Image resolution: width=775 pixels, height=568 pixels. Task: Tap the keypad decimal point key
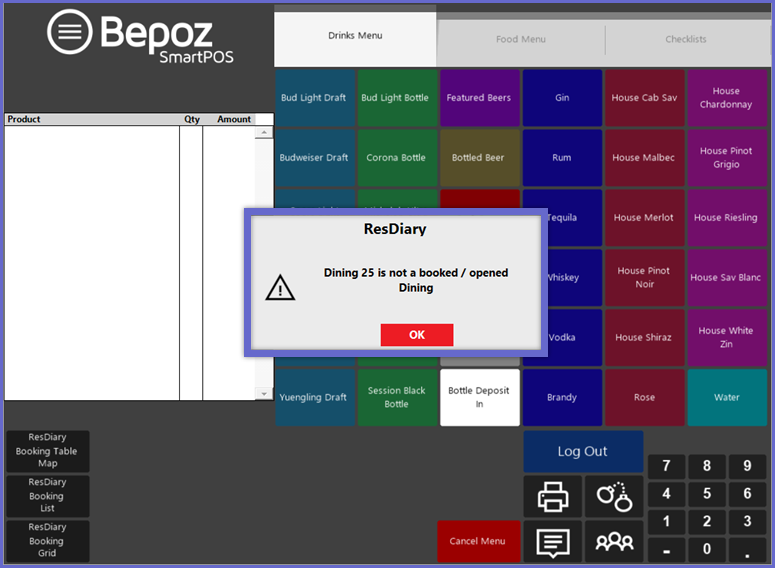coord(747,549)
